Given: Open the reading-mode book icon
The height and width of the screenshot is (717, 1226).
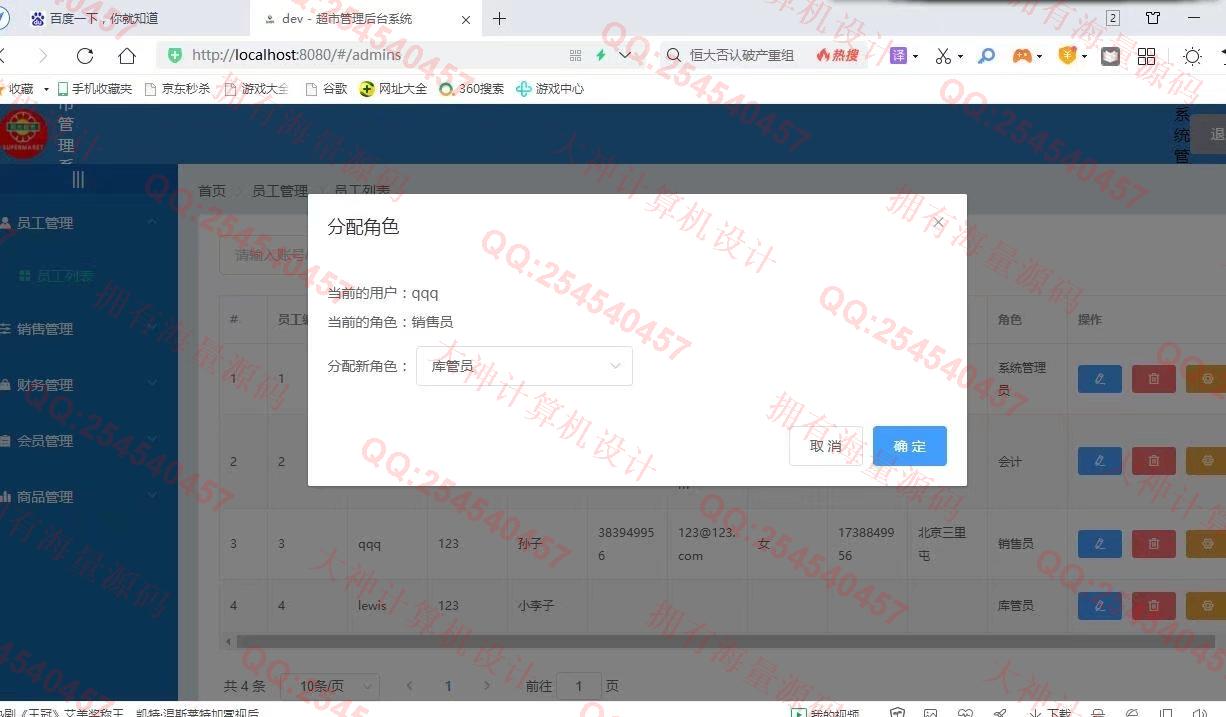Looking at the screenshot, I should (1110, 56).
